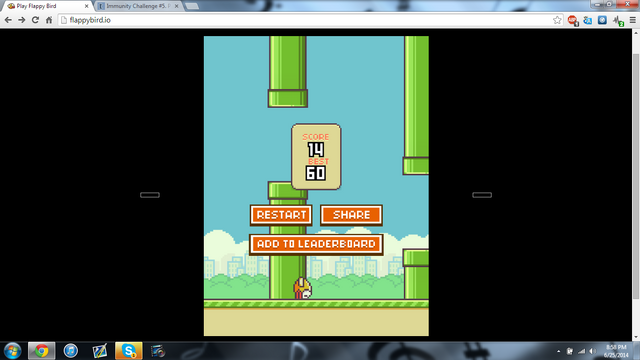
Task: Share the score via Share button
Action: (351, 215)
